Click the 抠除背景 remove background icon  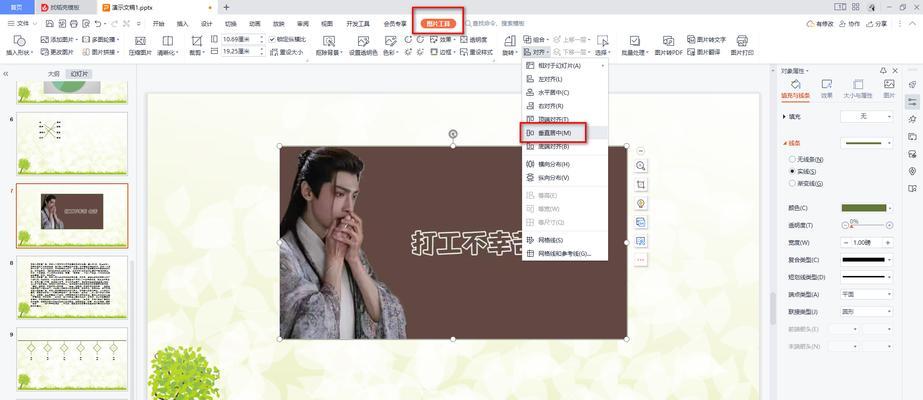pos(329,41)
